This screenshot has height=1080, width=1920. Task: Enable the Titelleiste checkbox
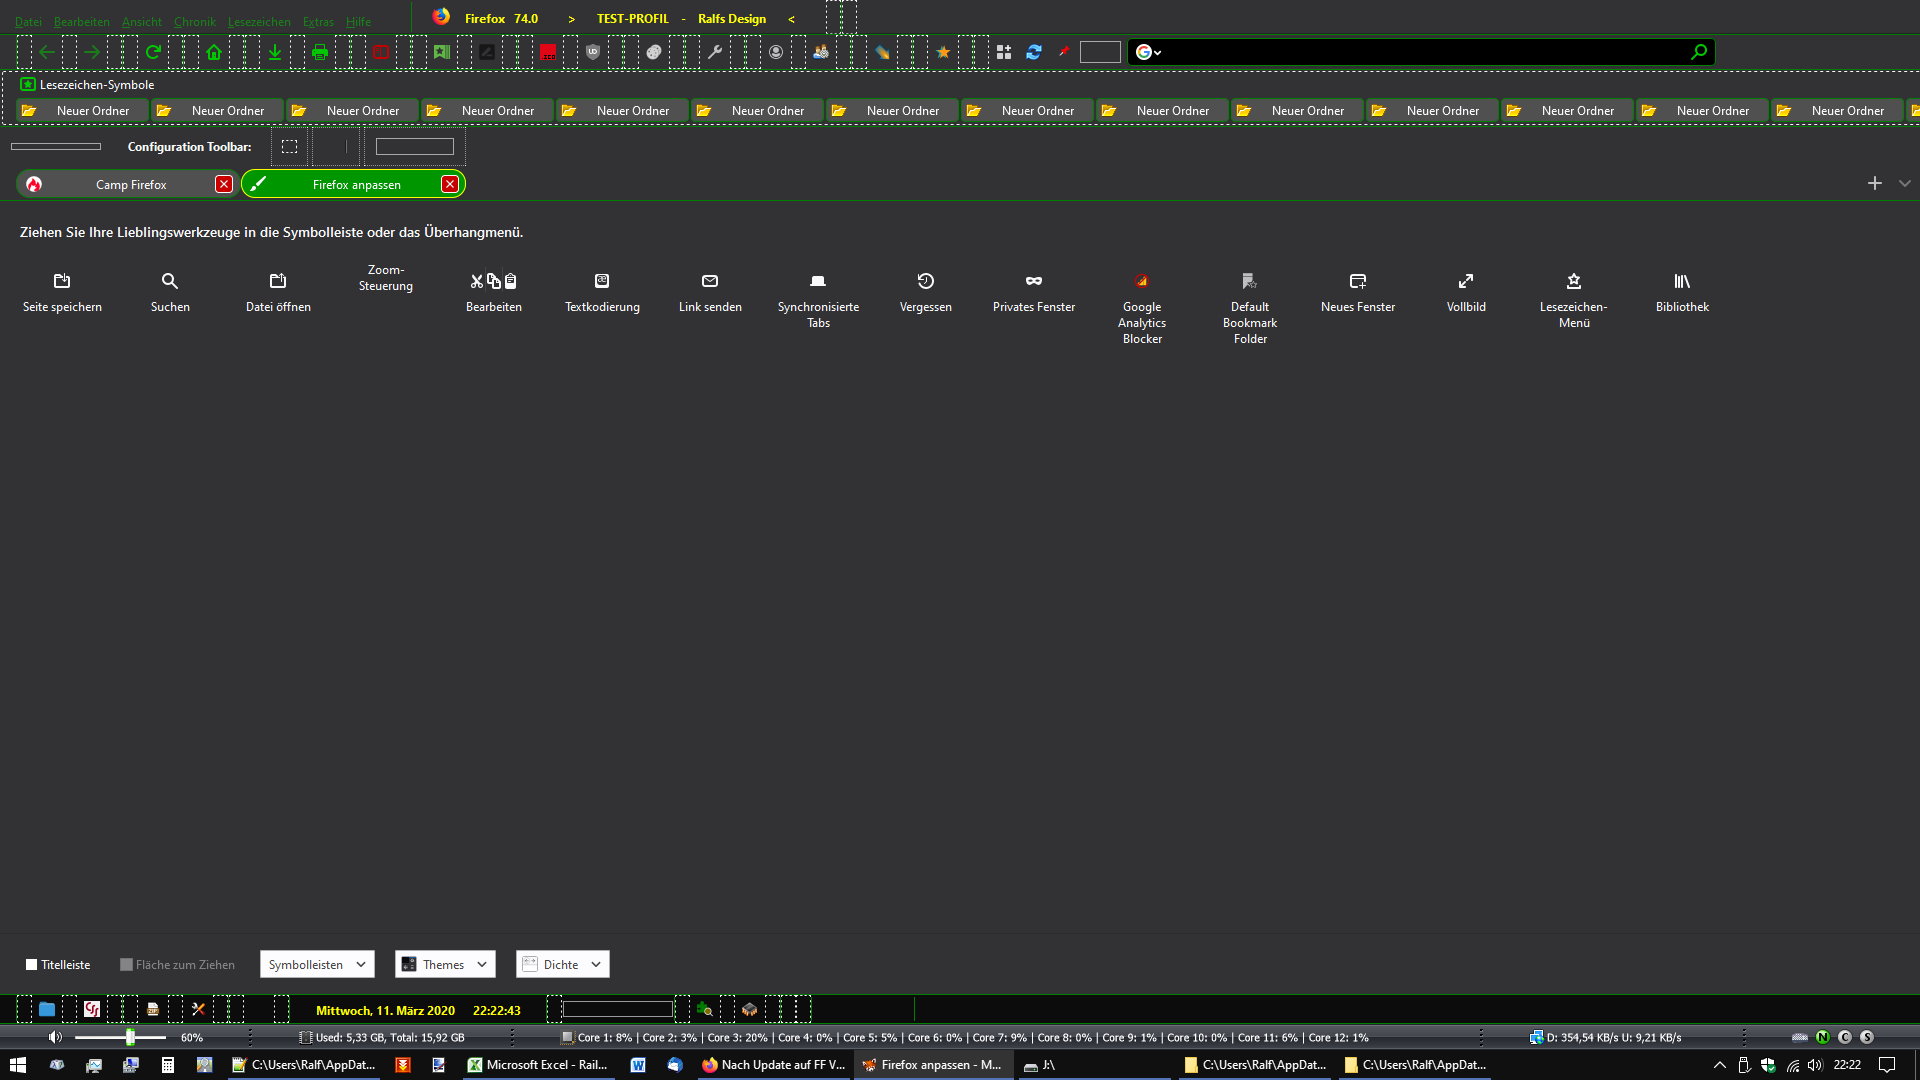tap(32, 965)
